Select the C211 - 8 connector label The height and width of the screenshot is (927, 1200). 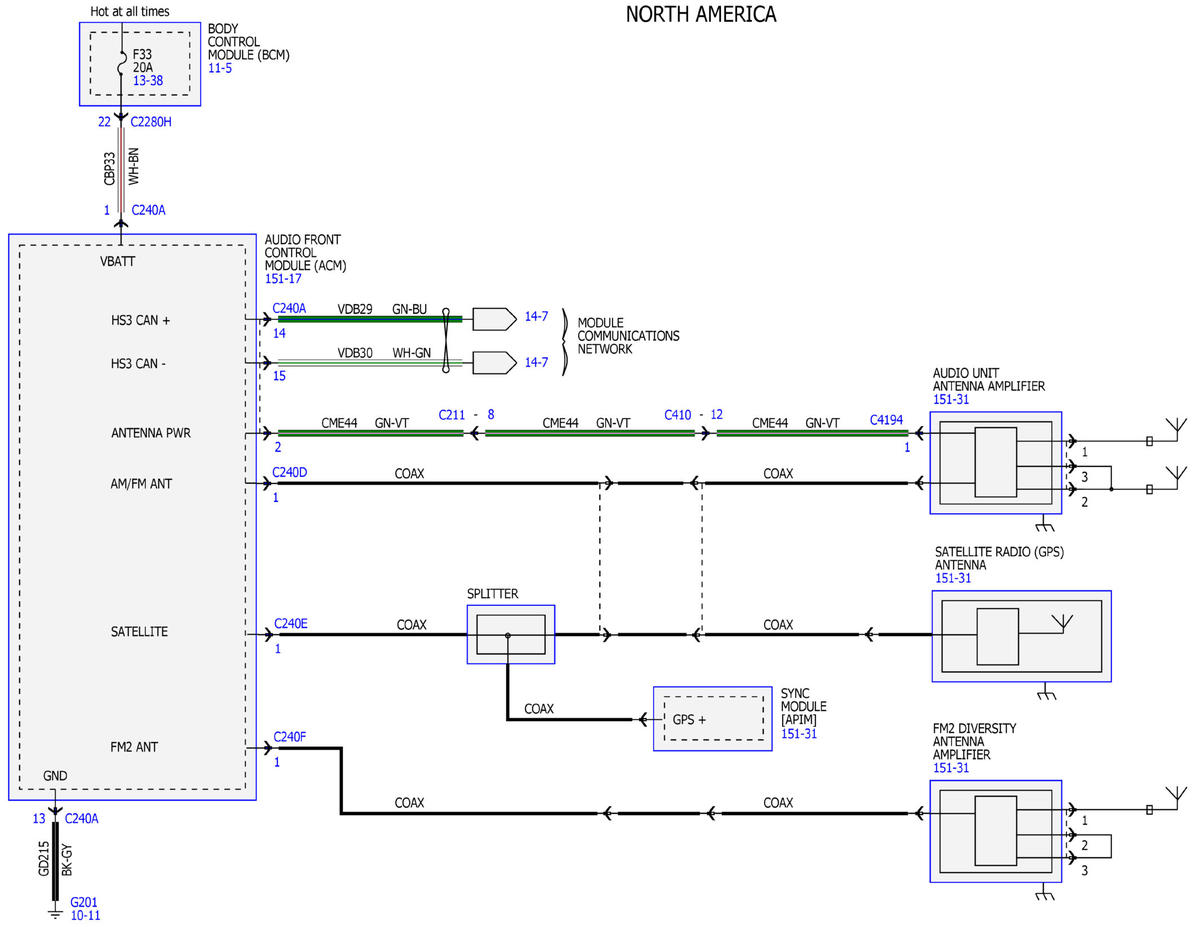coord(467,413)
